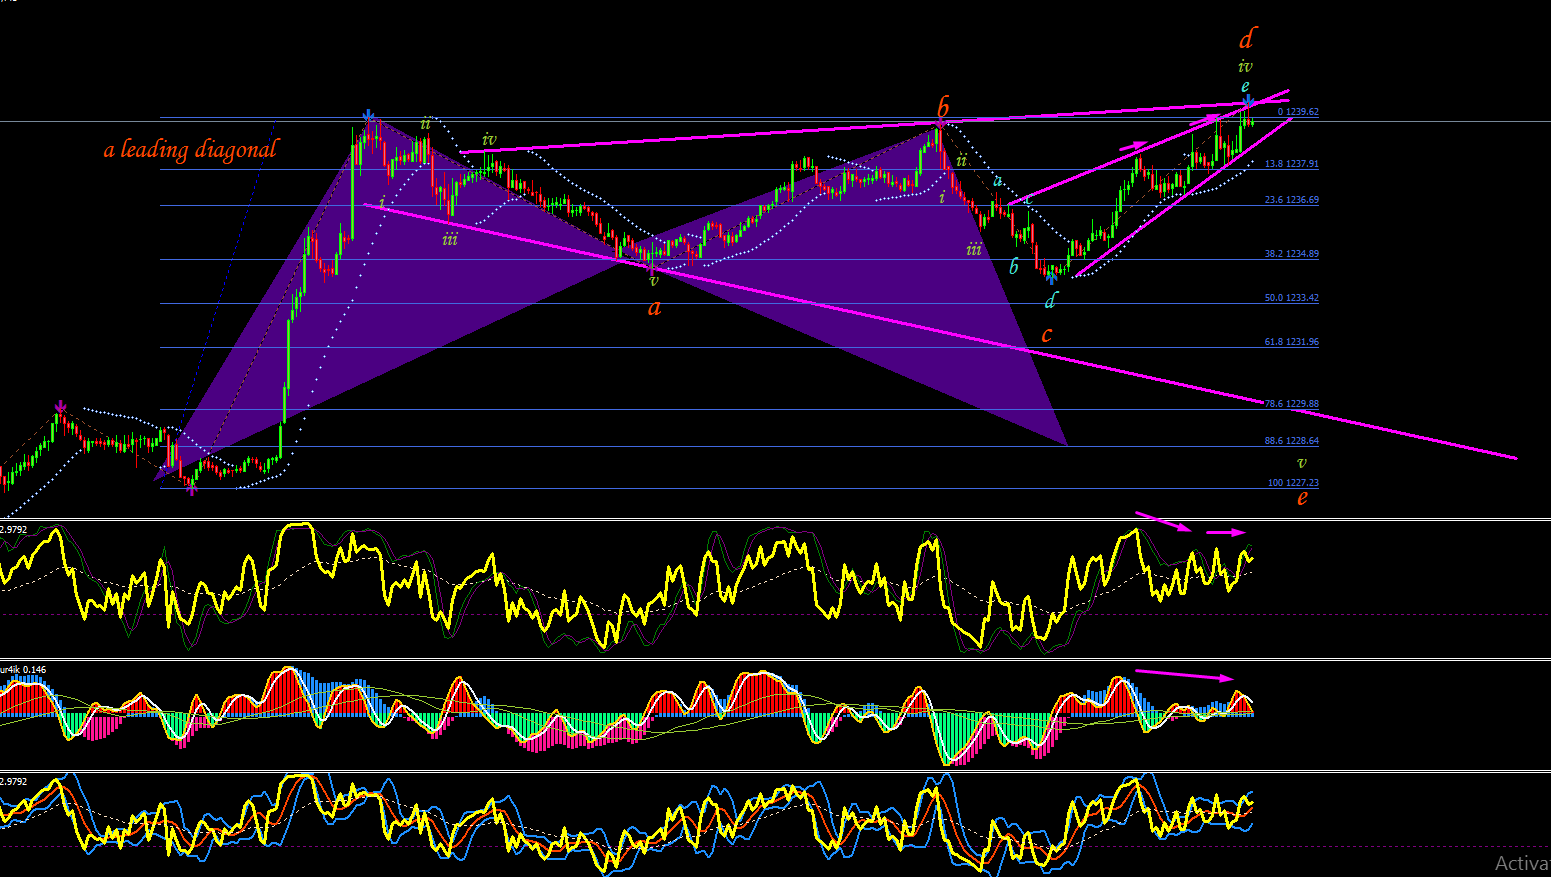
Task: Click the Fibonacci label "23.6 1236.69"
Action: point(1292,200)
